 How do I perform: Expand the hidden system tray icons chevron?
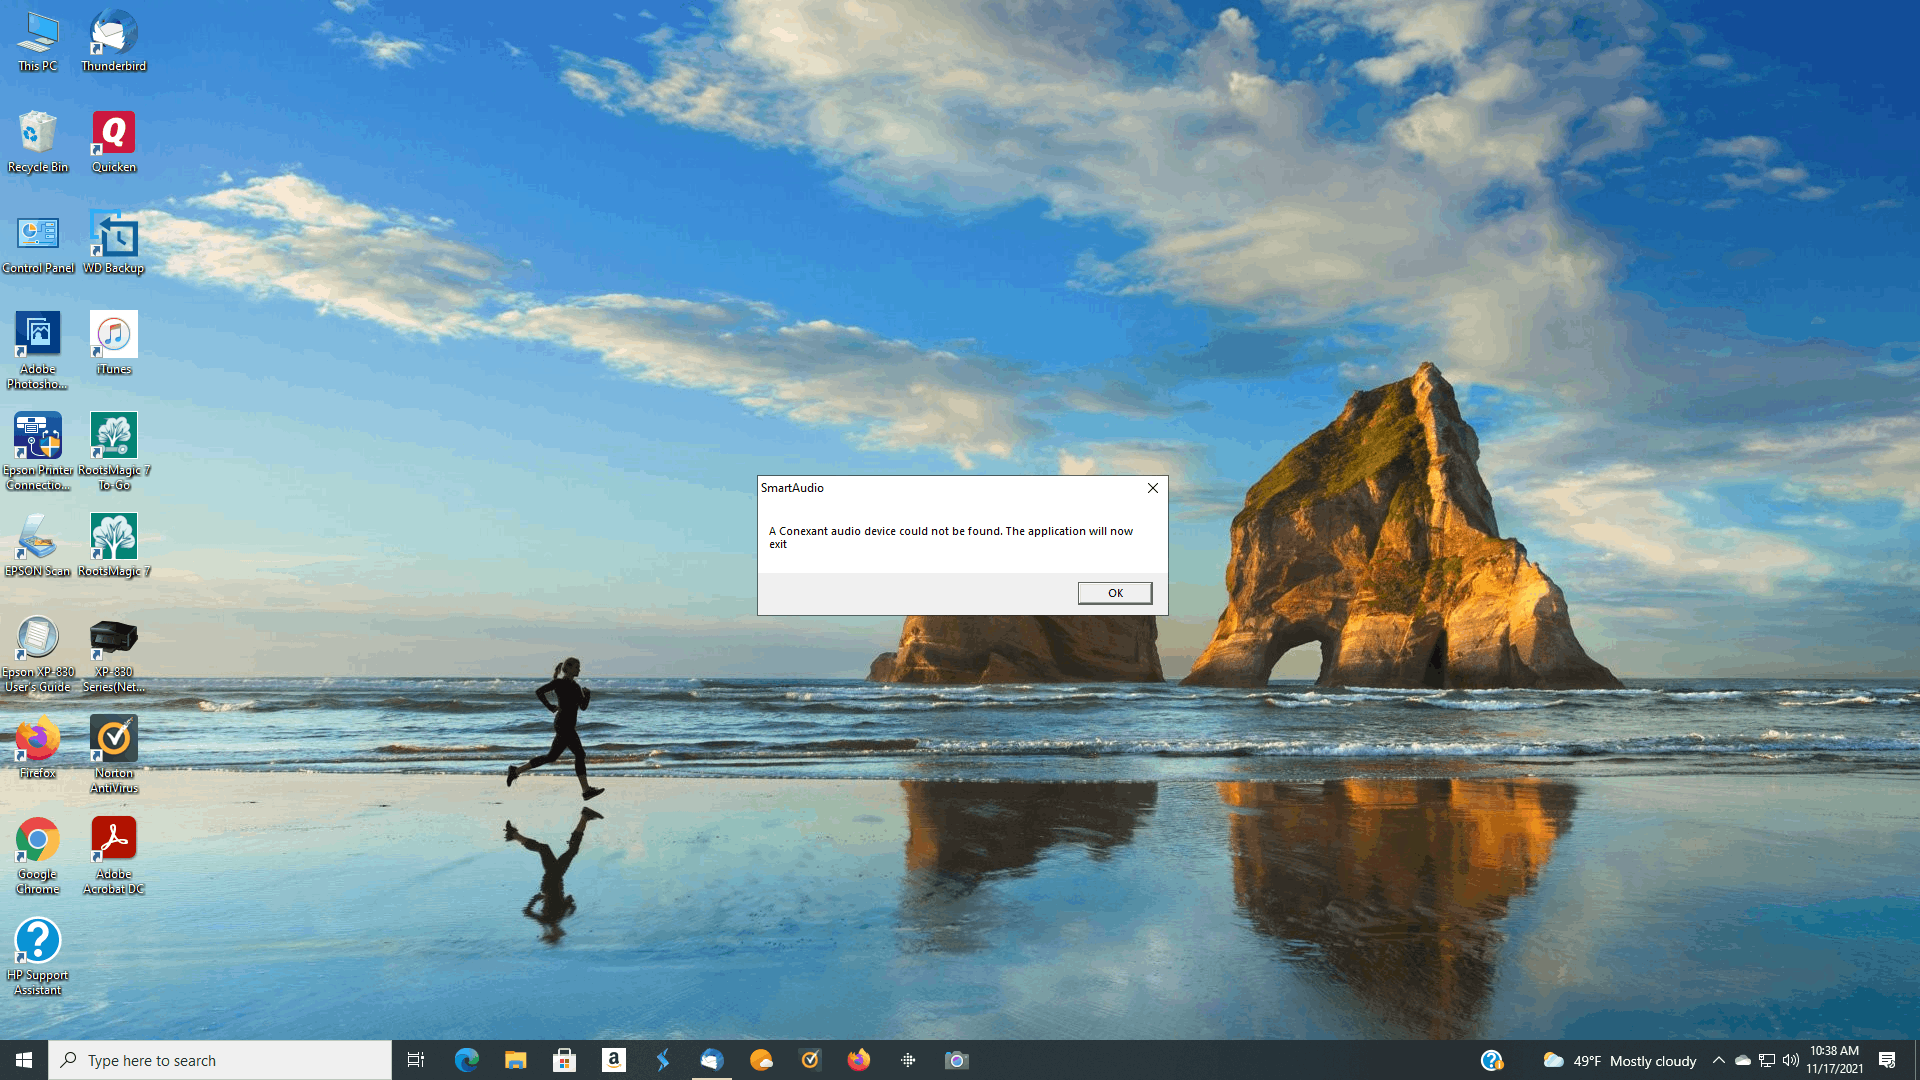[x=1718, y=1060]
